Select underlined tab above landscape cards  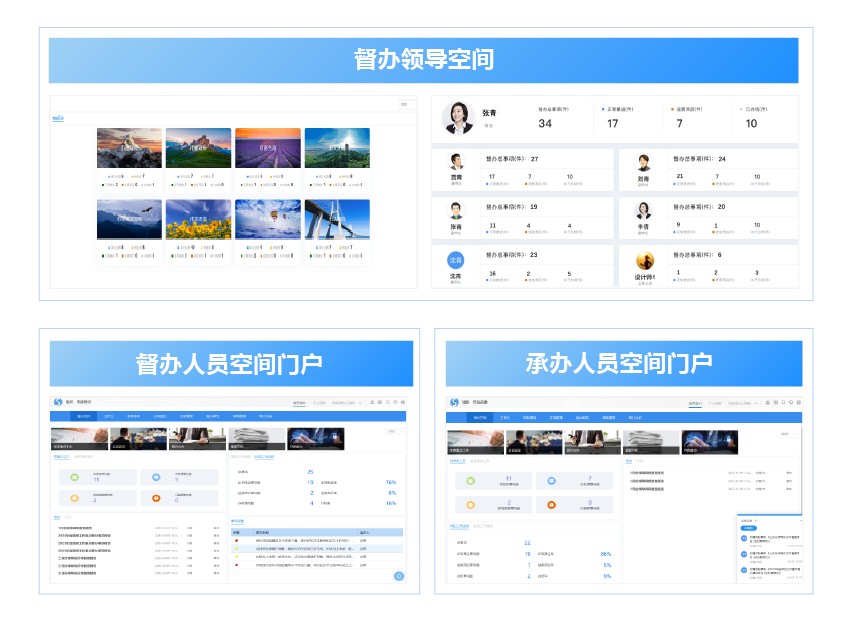click(58, 118)
